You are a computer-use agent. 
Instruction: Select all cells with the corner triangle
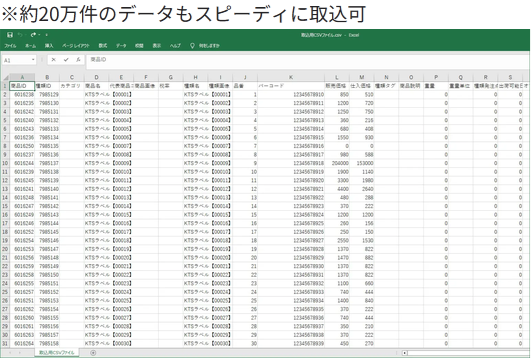[x=5, y=77]
